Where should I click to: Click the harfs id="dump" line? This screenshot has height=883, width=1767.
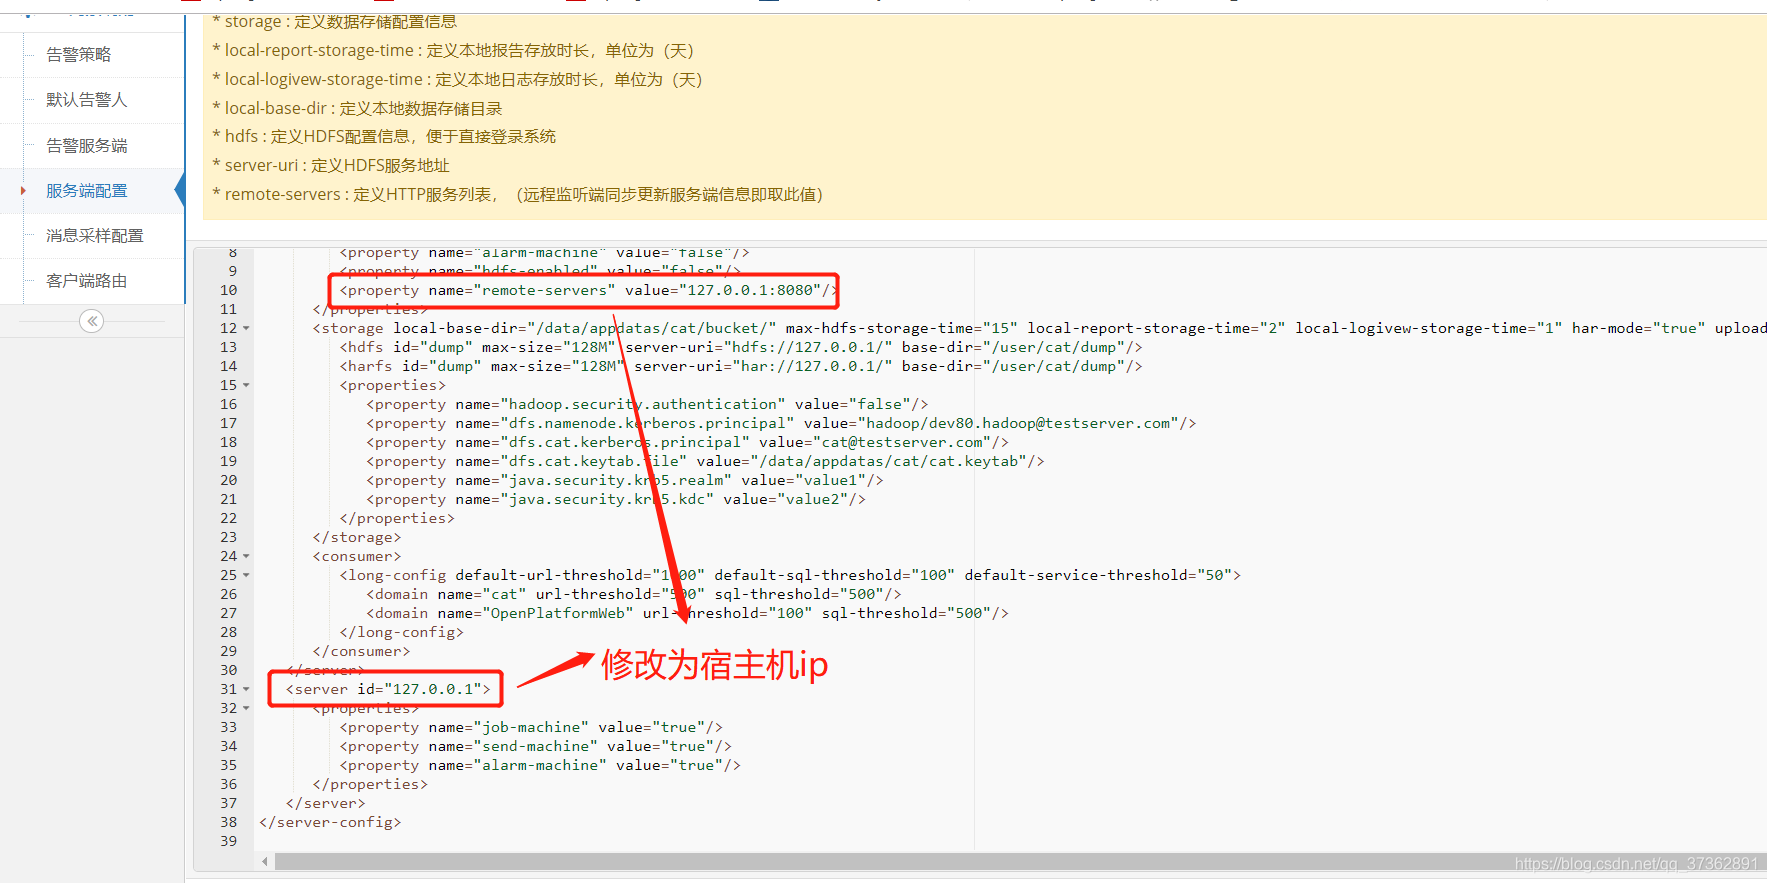[x=740, y=366]
